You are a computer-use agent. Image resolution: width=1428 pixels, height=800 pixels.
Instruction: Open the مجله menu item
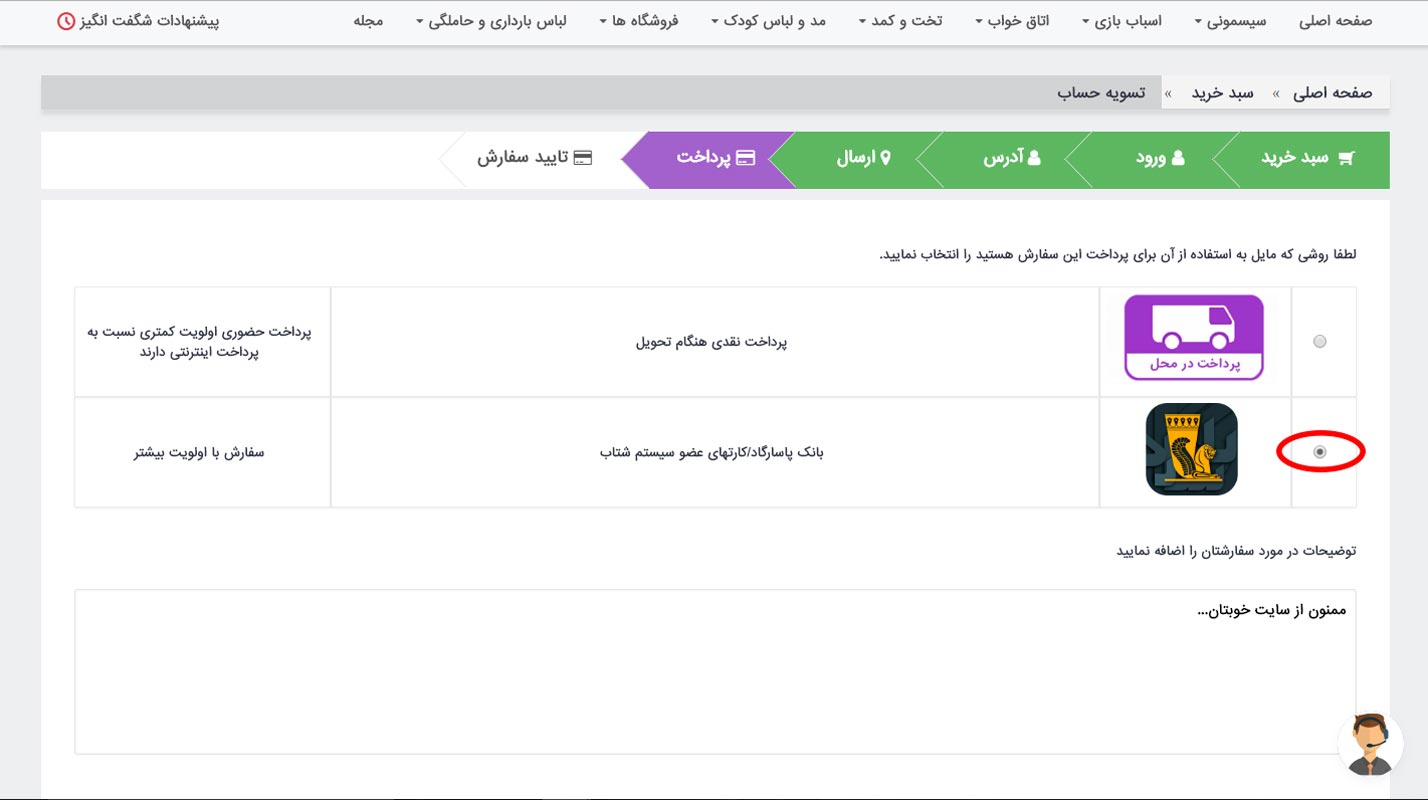pos(368,21)
